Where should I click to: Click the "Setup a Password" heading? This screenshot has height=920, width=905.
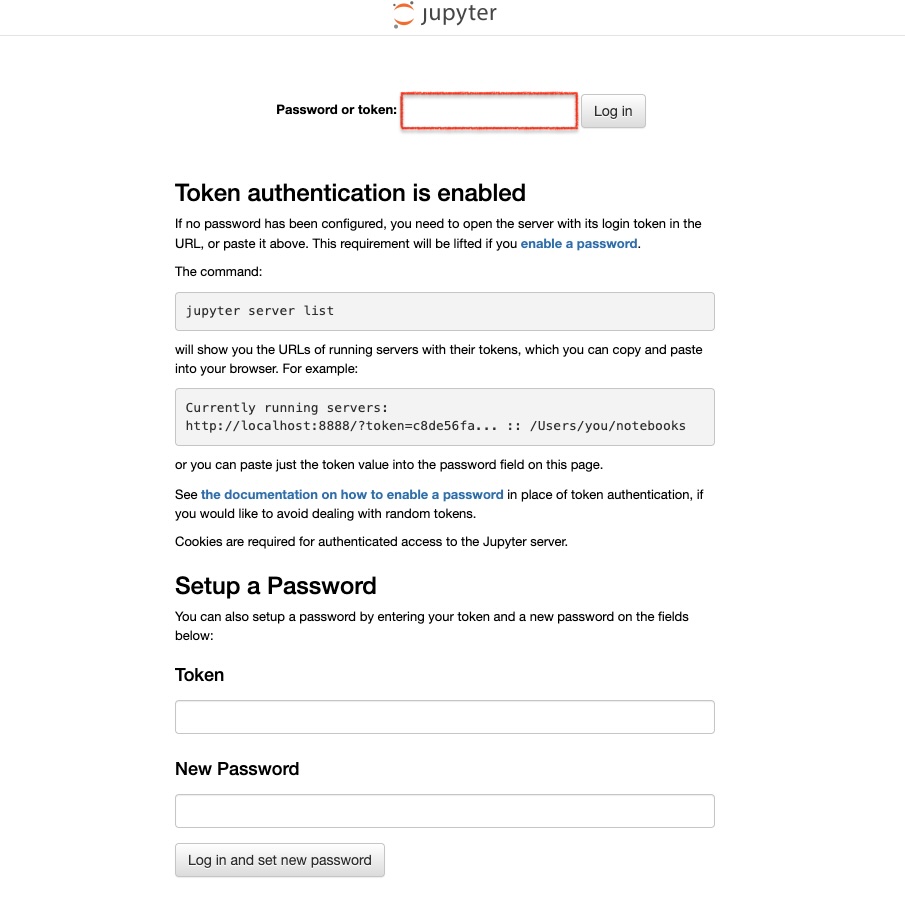coord(275,586)
